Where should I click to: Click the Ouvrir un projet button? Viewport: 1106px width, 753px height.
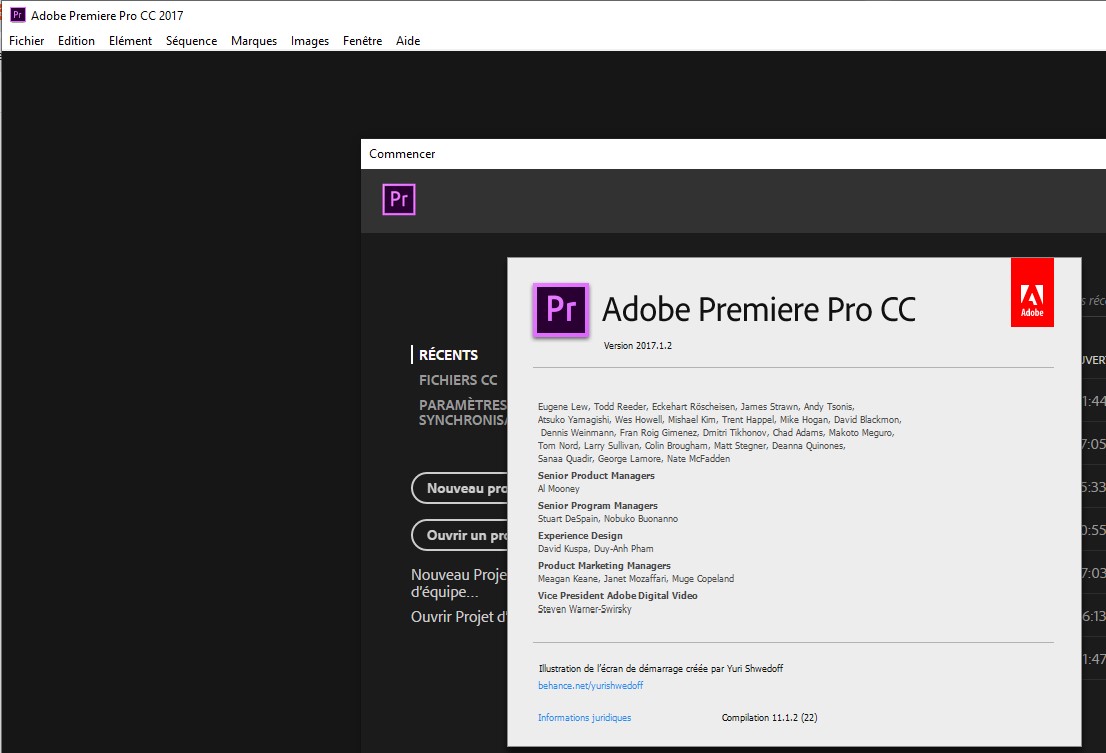[x=459, y=535]
